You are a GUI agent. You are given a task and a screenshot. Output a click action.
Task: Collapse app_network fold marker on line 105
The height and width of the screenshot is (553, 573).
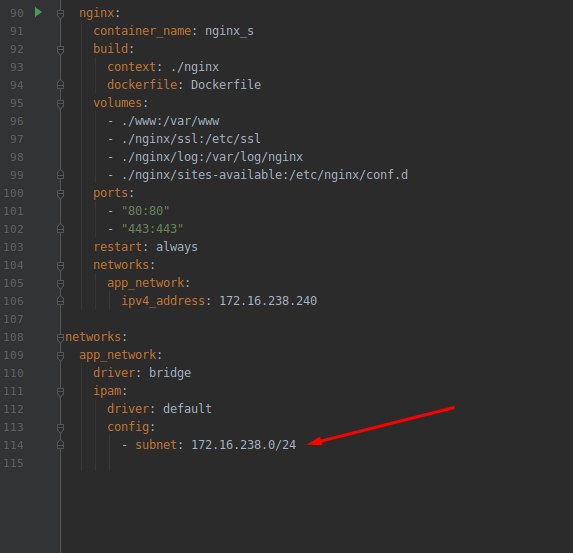[61, 284]
